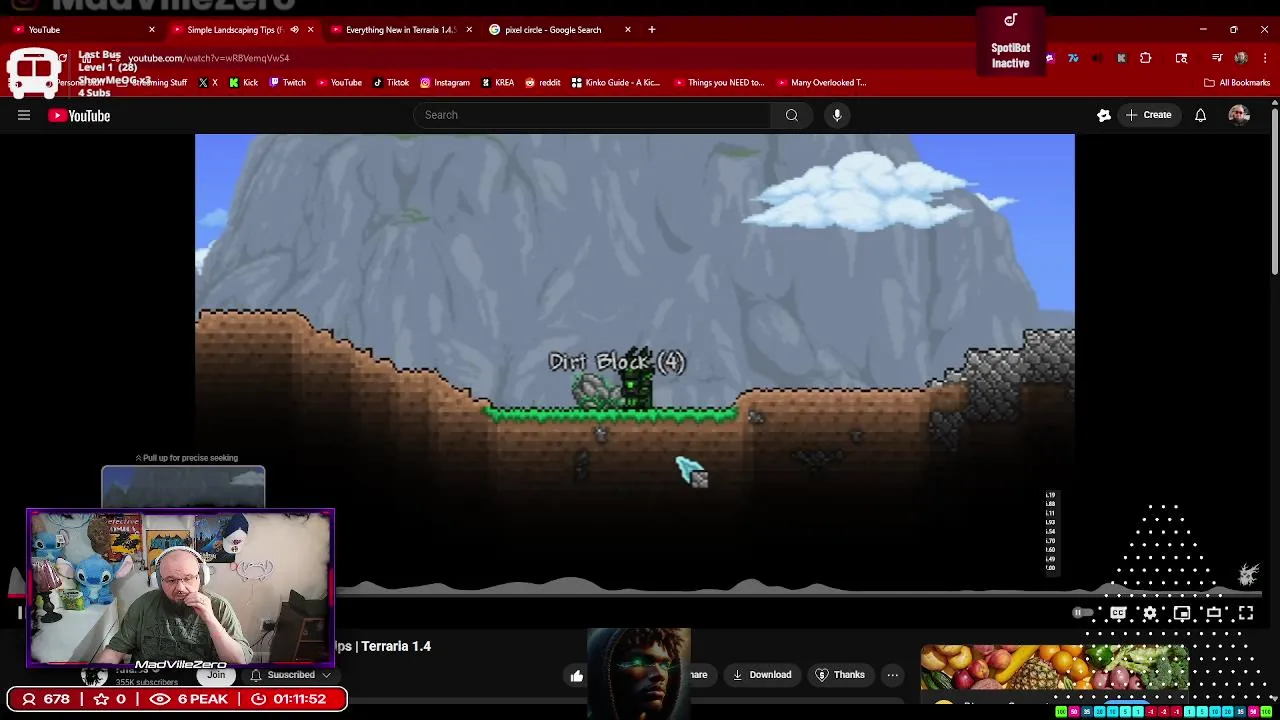Open the Kick bookmark
This screenshot has height=720, width=1280.
[x=244, y=83]
